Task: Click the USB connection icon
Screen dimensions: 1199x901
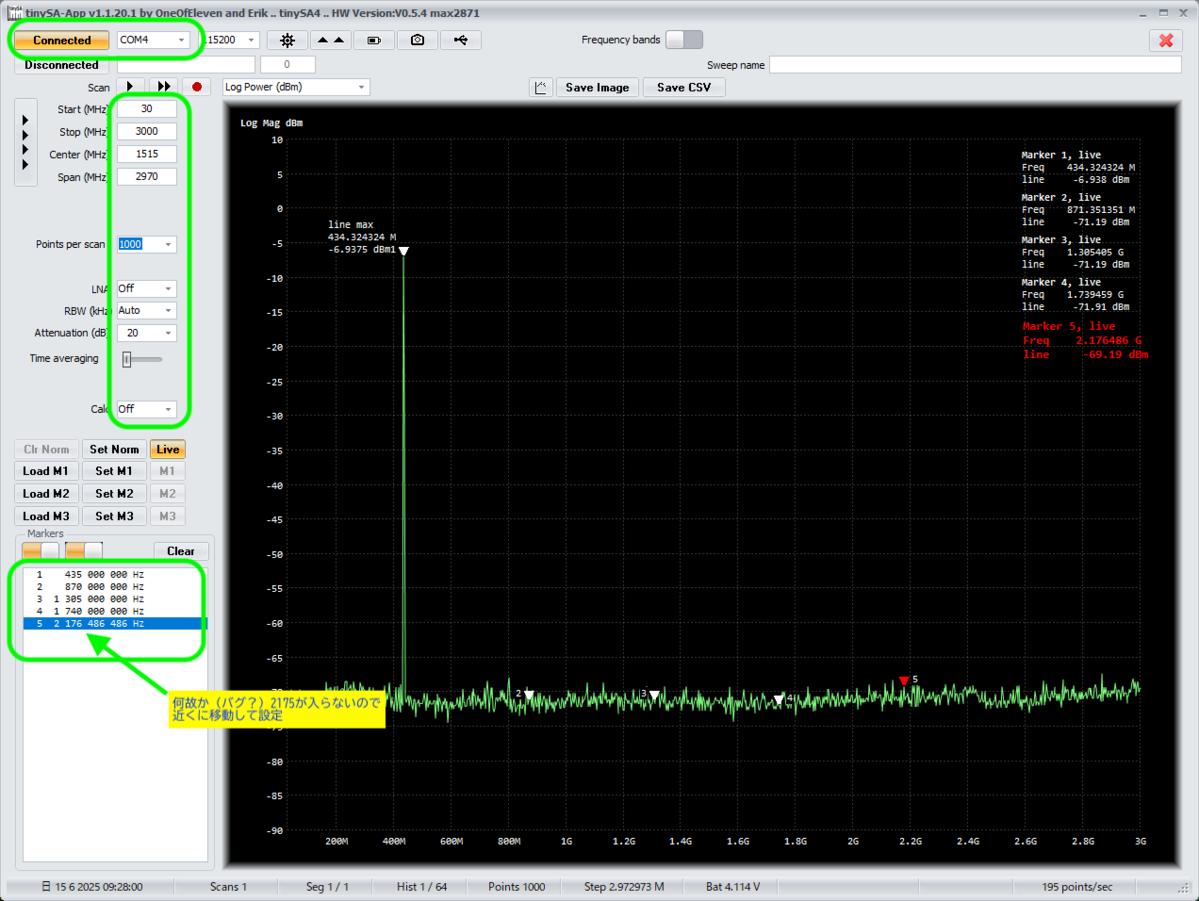Action: 460,40
